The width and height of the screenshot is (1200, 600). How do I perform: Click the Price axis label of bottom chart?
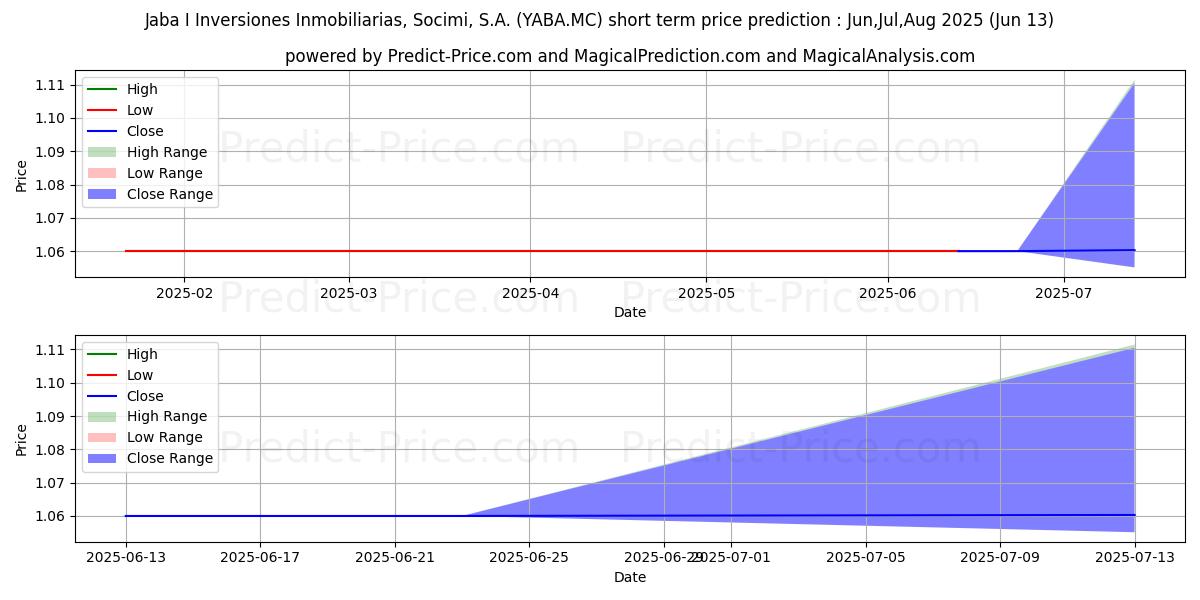22,439
